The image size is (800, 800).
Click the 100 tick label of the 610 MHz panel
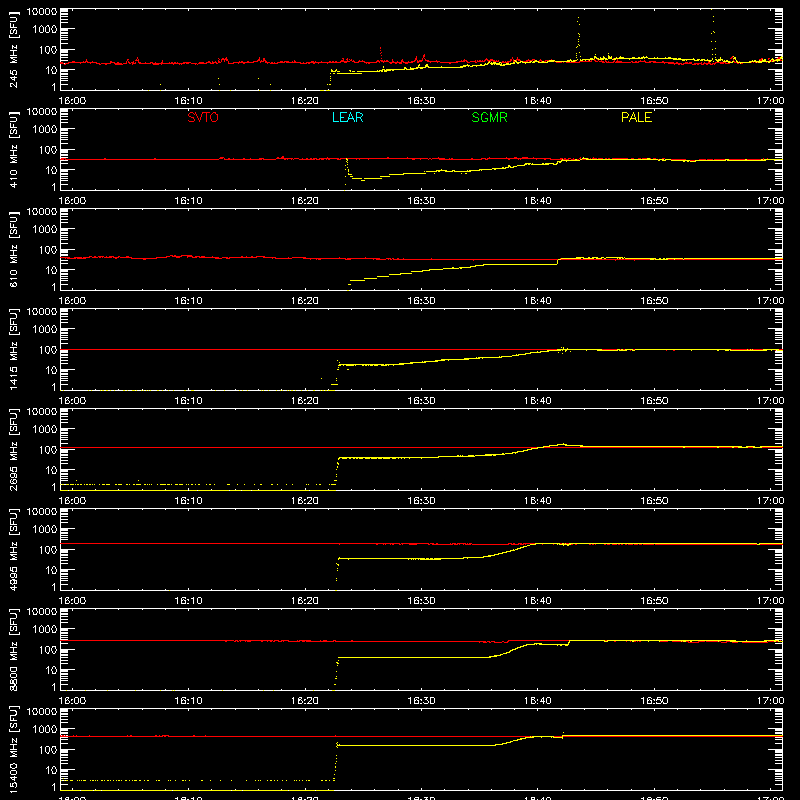(49, 249)
